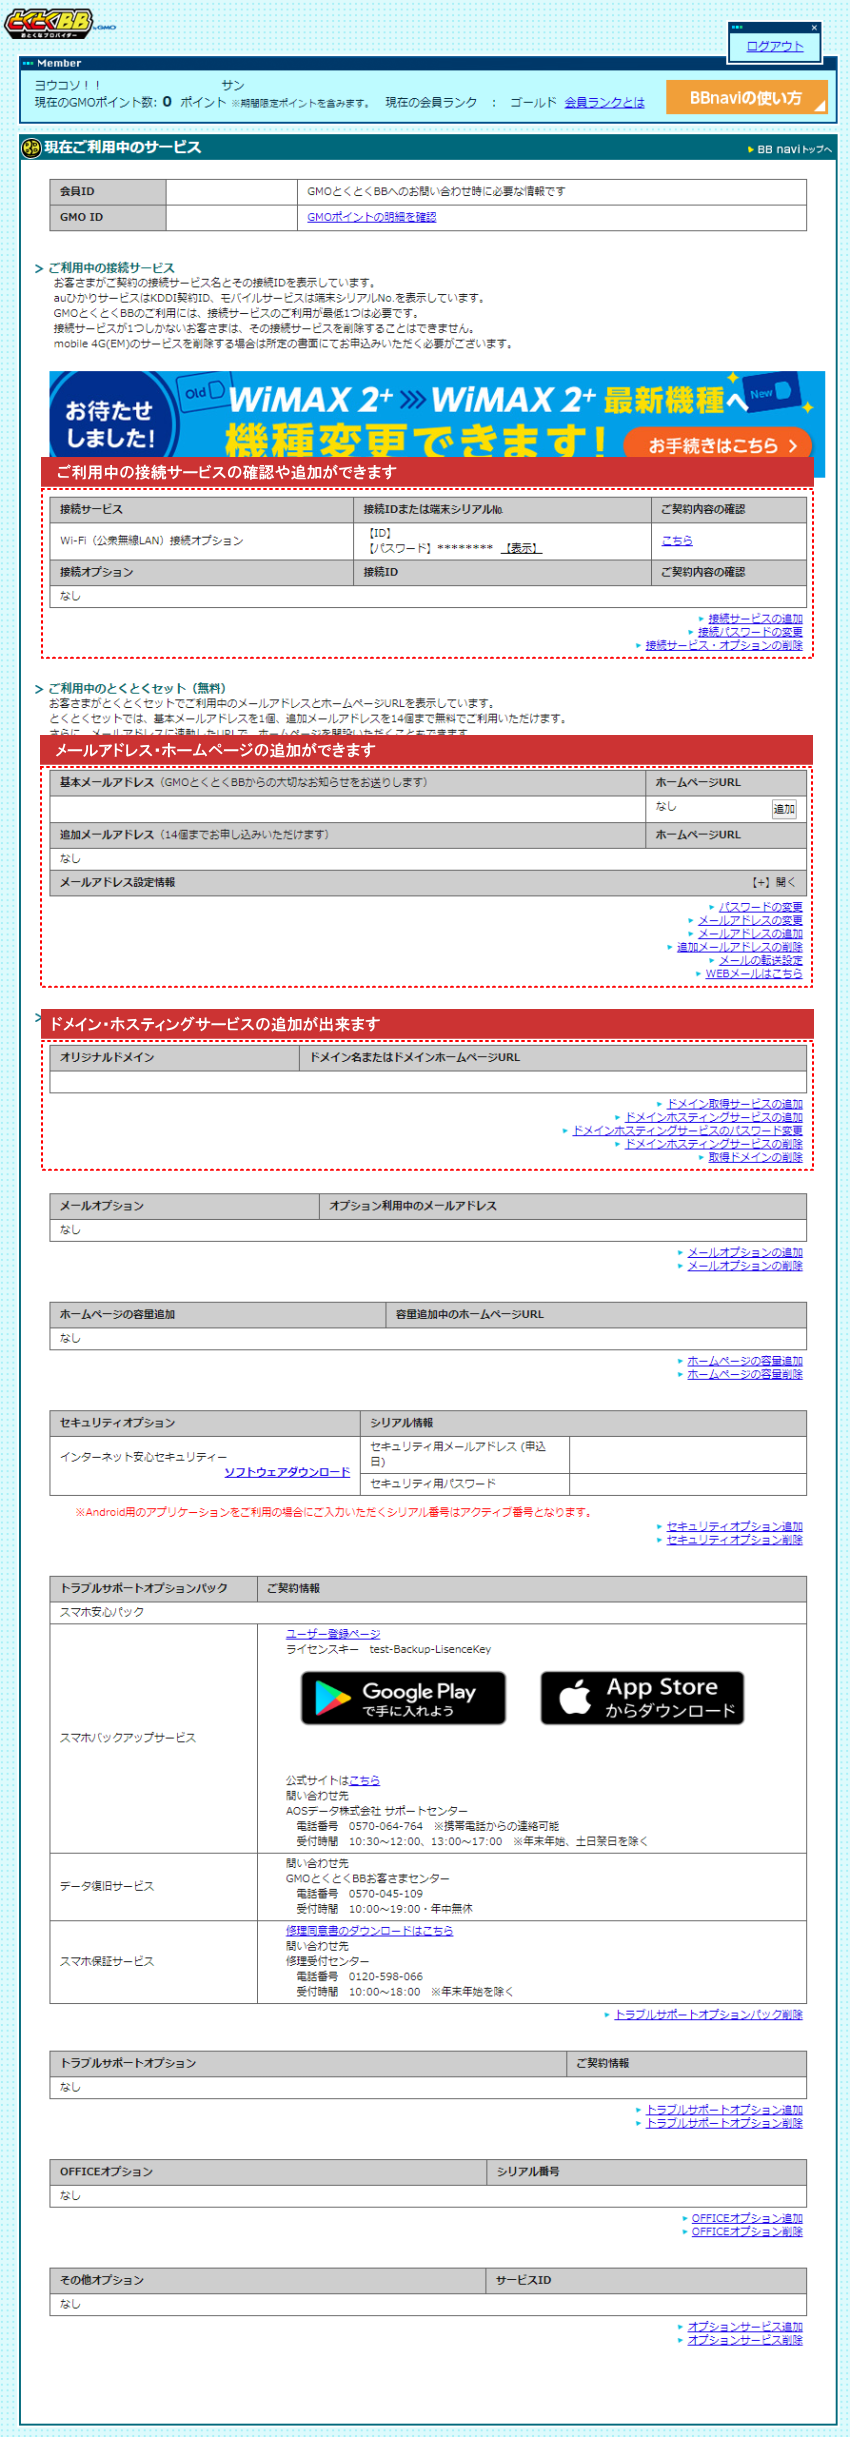Click OFFICEオプション追加 link

click(746, 2218)
